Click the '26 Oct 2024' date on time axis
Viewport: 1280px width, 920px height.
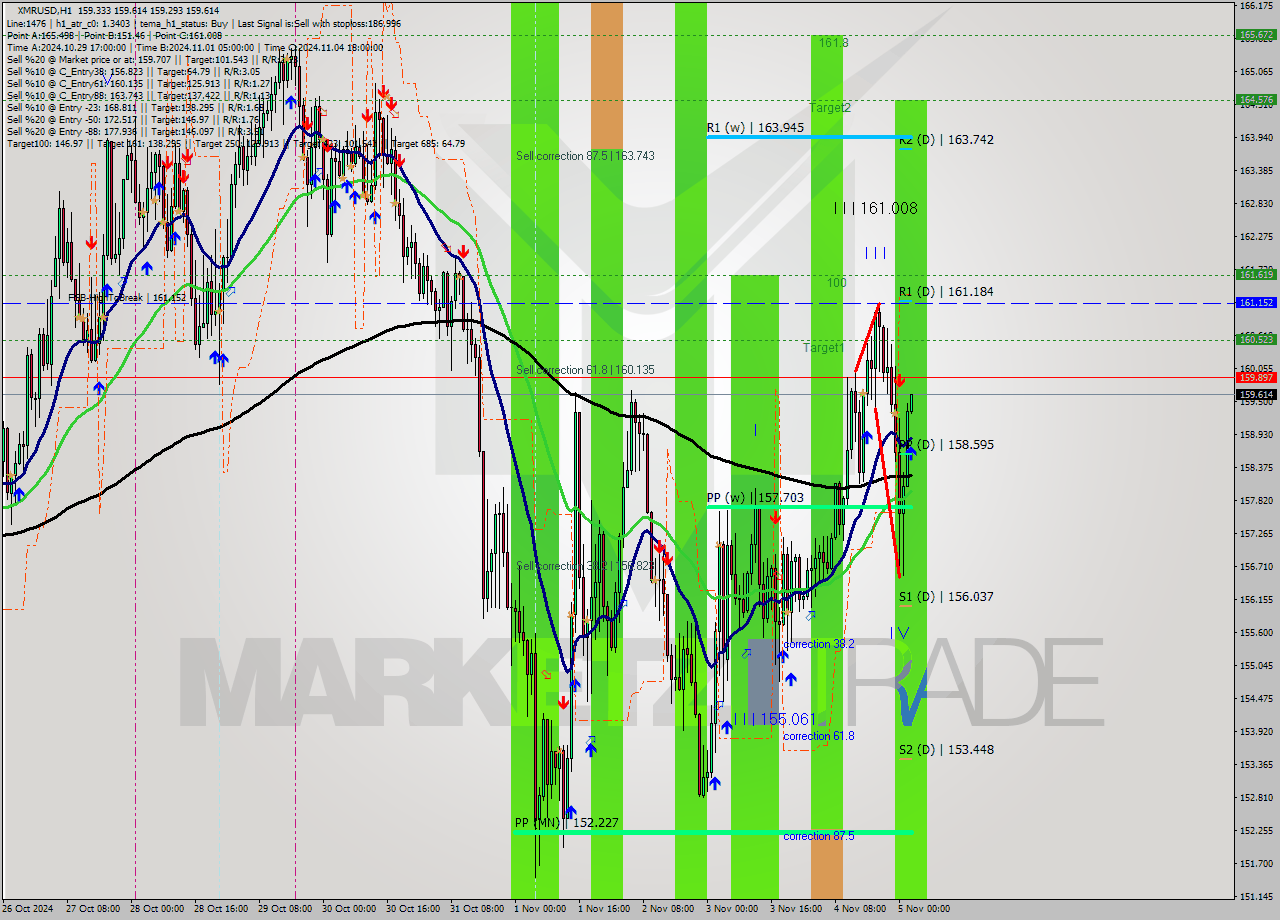click(x=28, y=909)
